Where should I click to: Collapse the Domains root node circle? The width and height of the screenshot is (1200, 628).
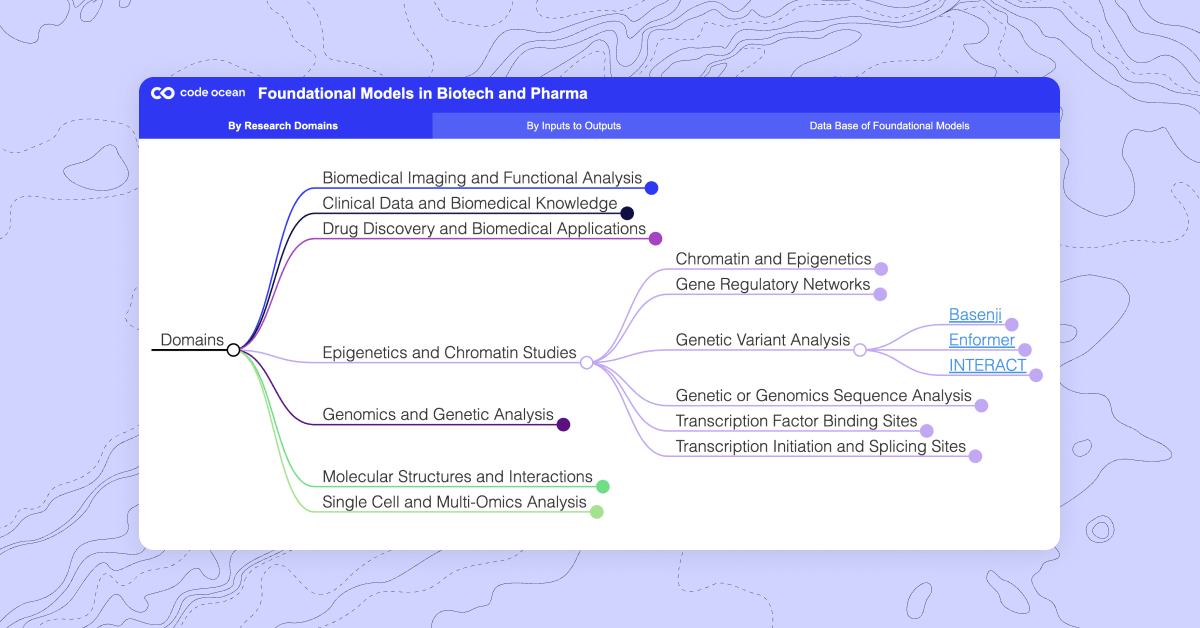(233, 349)
